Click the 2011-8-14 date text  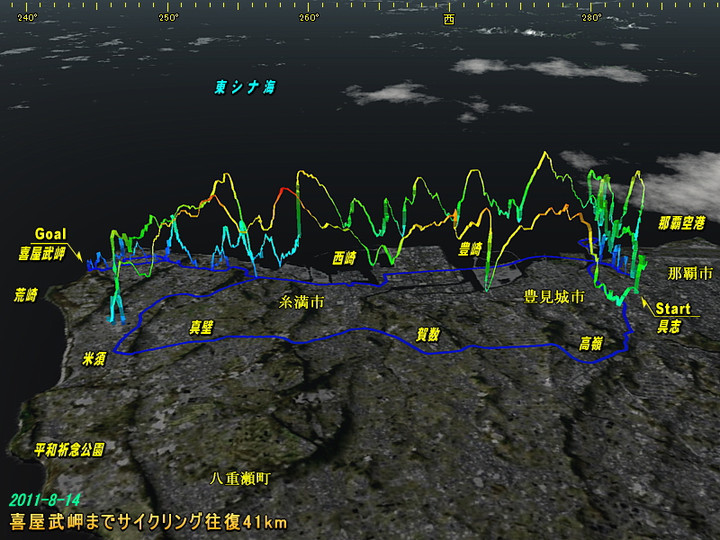[x=47, y=499]
